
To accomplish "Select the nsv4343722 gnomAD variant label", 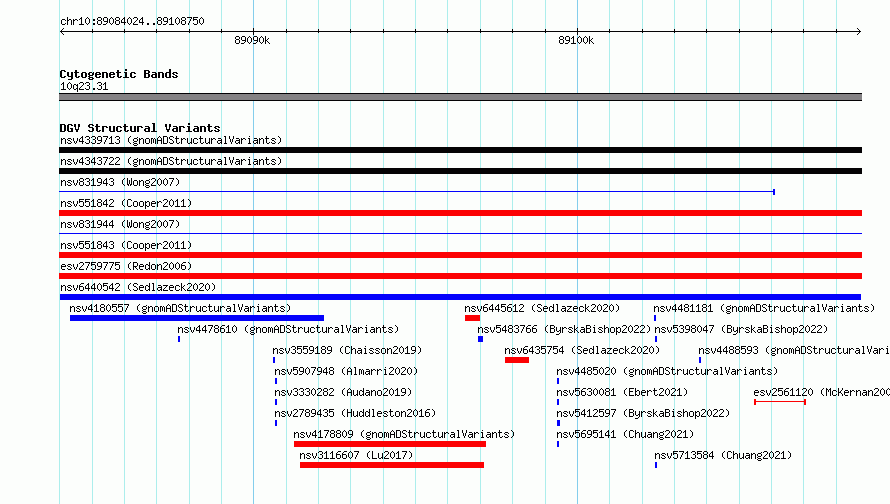I will coord(171,161).
